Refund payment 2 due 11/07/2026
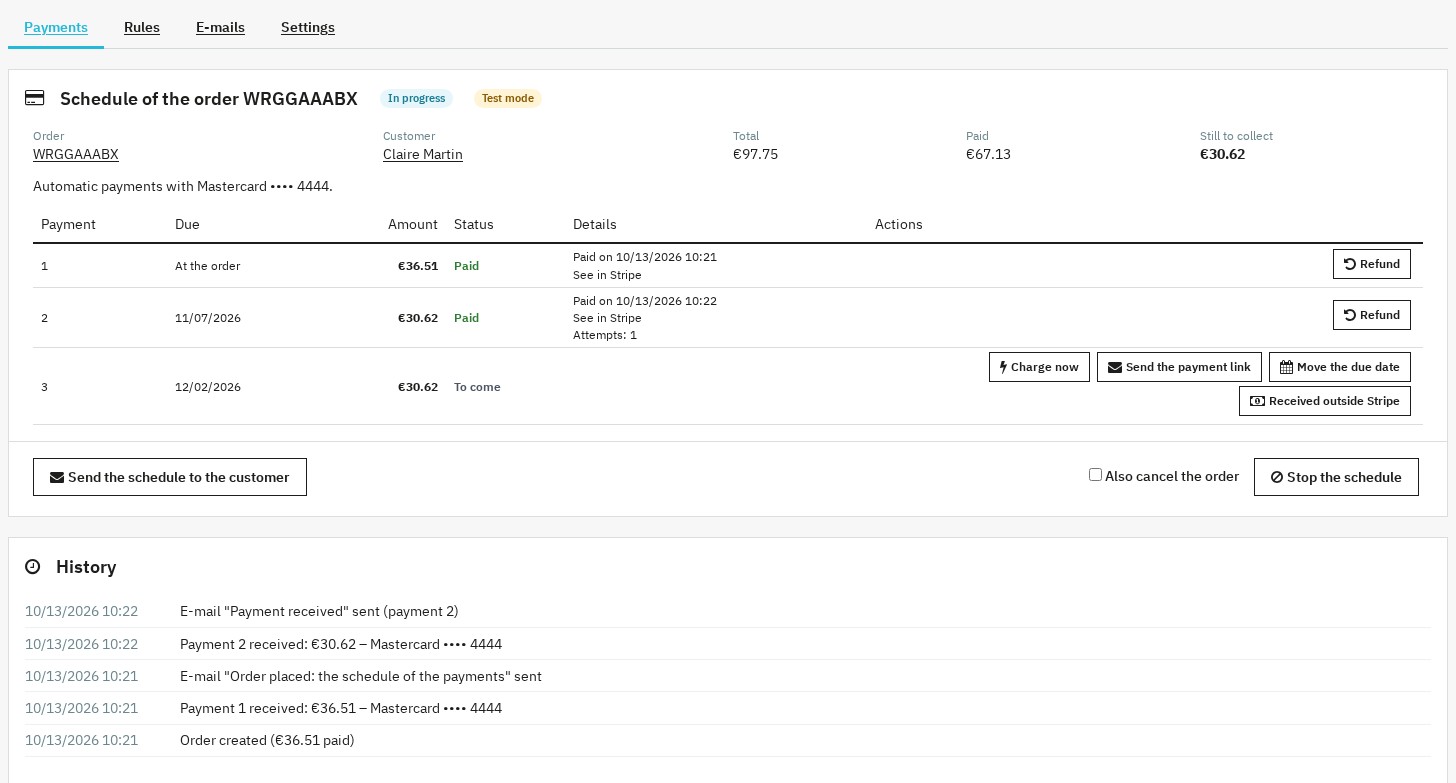The width and height of the screenshot is (1456, 783). coord(1372,315)
